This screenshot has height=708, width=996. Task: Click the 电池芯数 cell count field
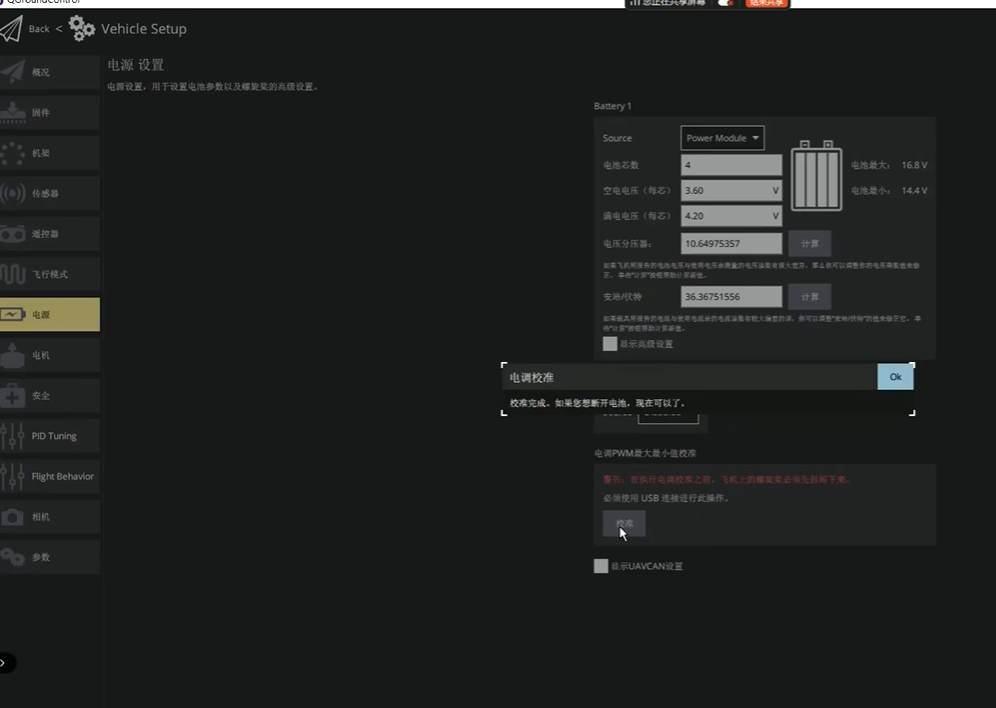(731, 165)
